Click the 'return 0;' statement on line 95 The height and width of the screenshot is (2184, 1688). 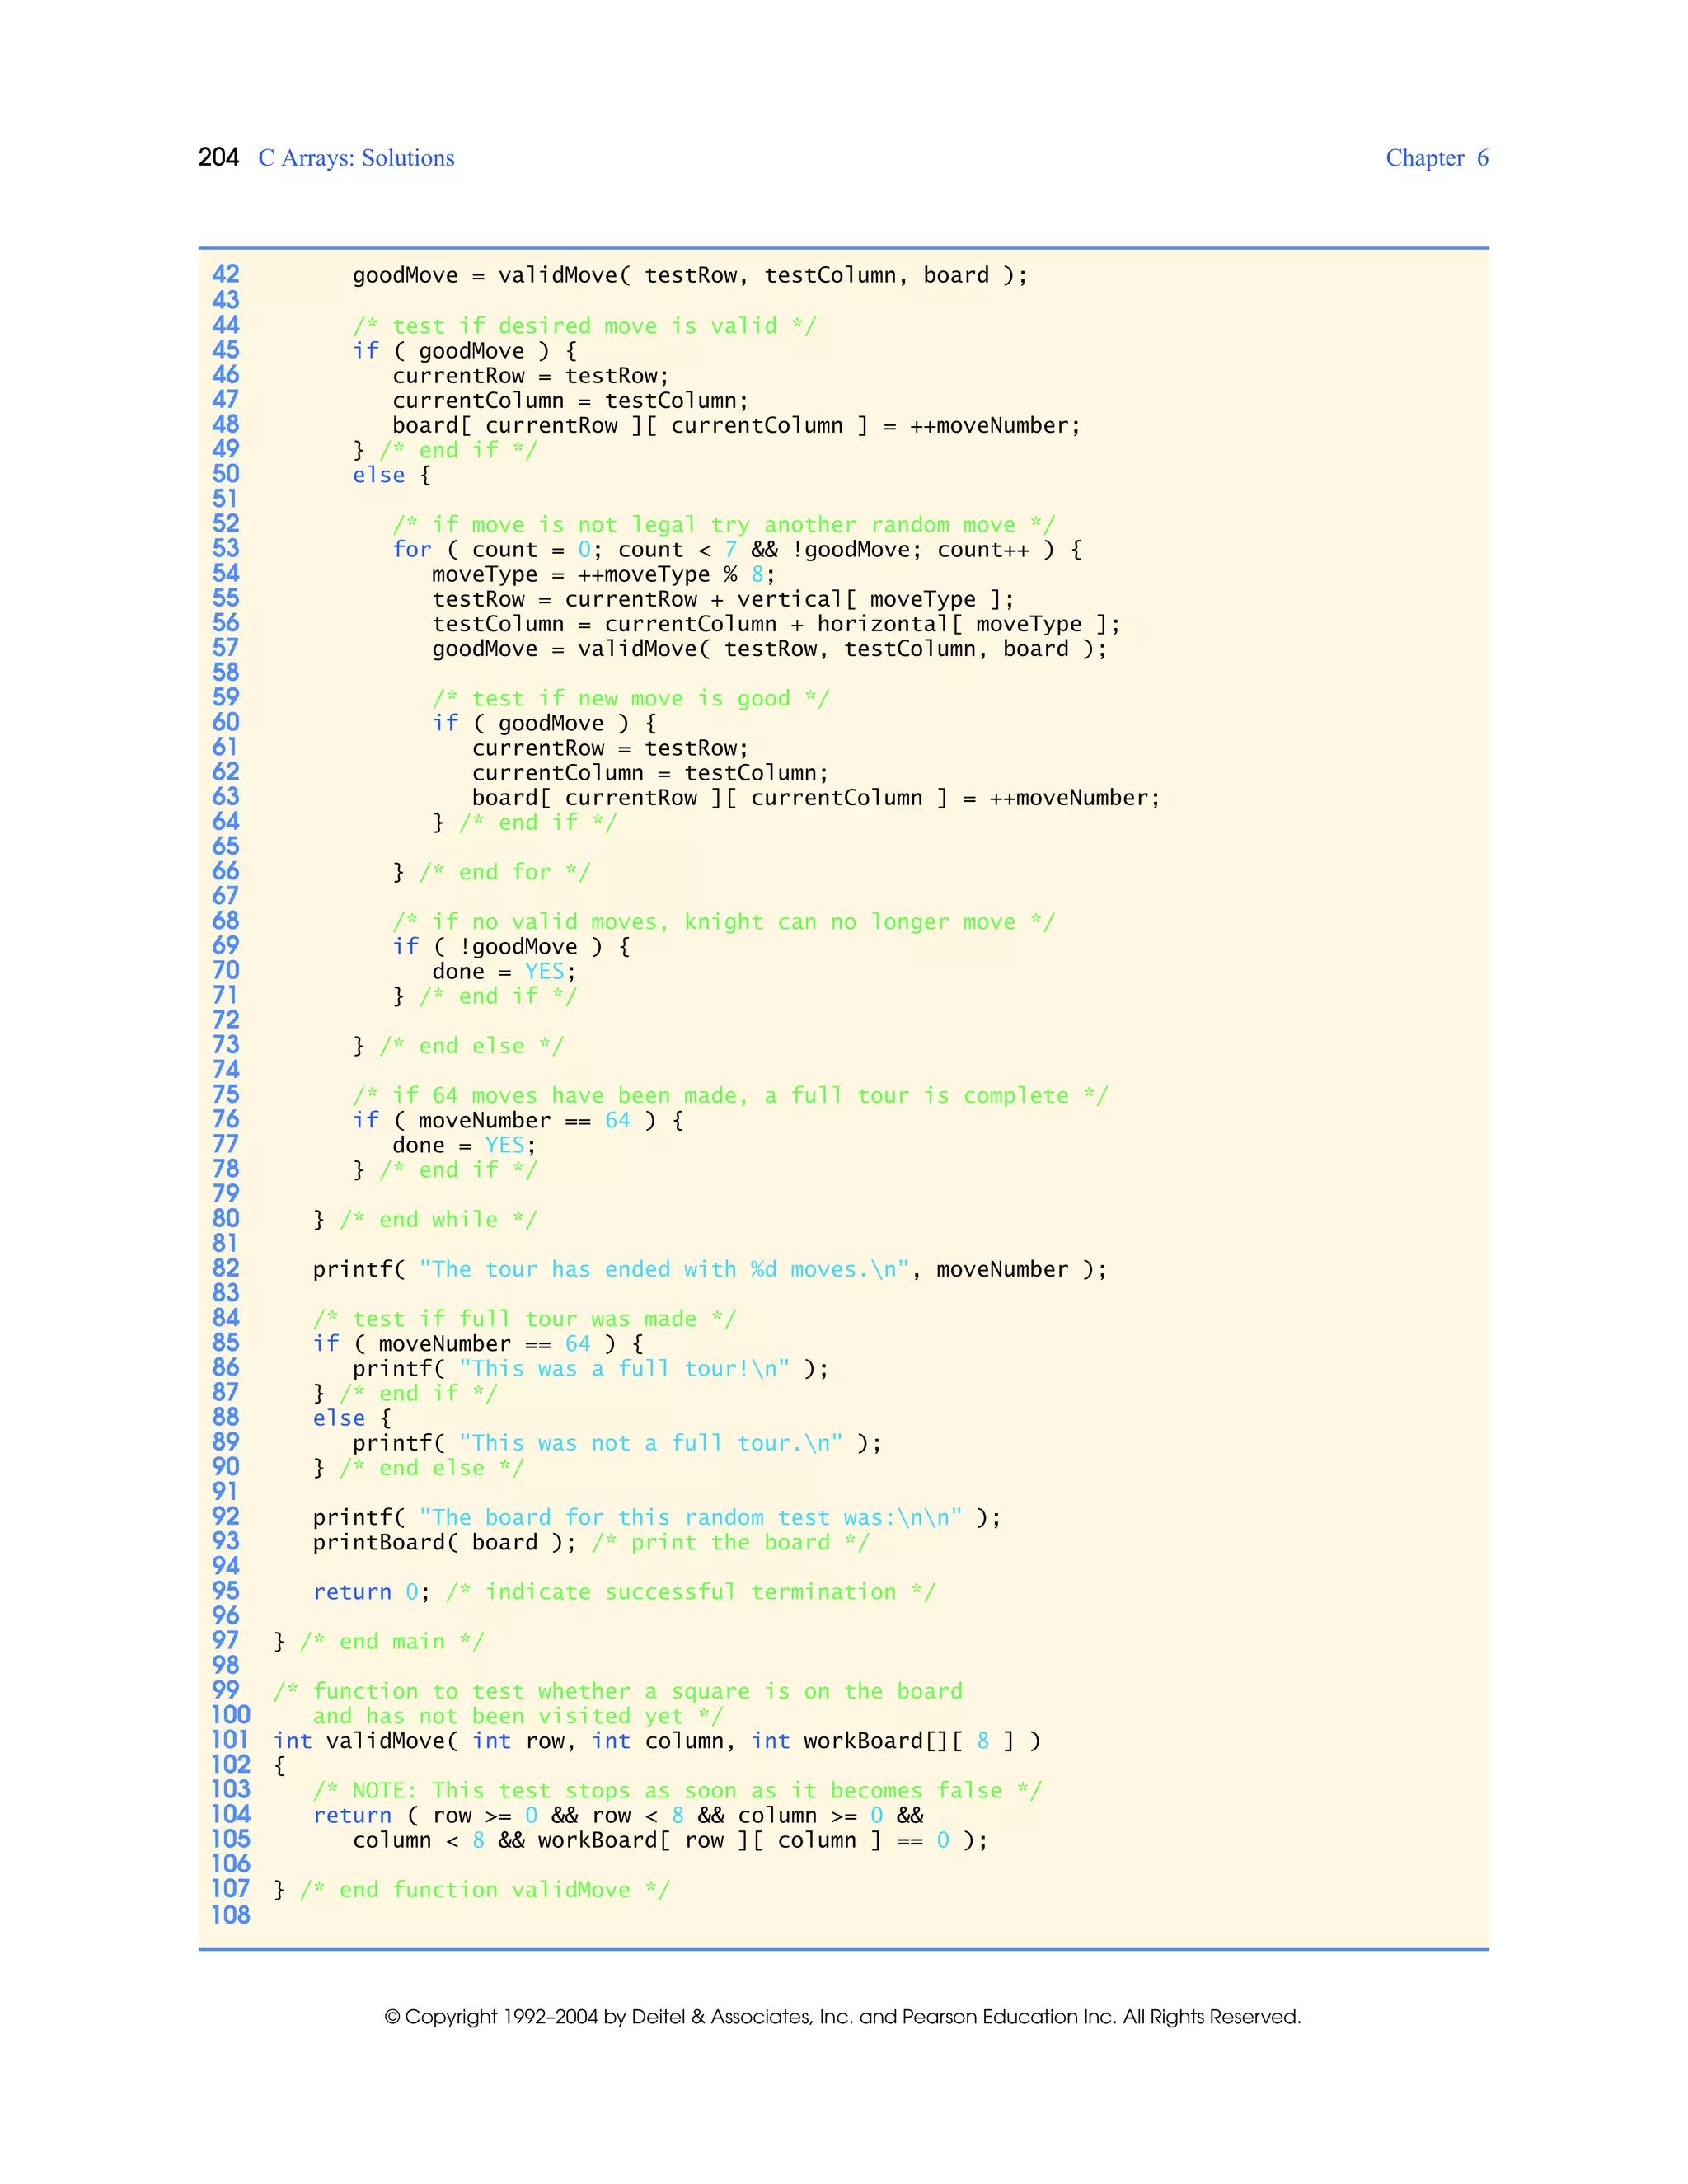(x=370, y=1592)
